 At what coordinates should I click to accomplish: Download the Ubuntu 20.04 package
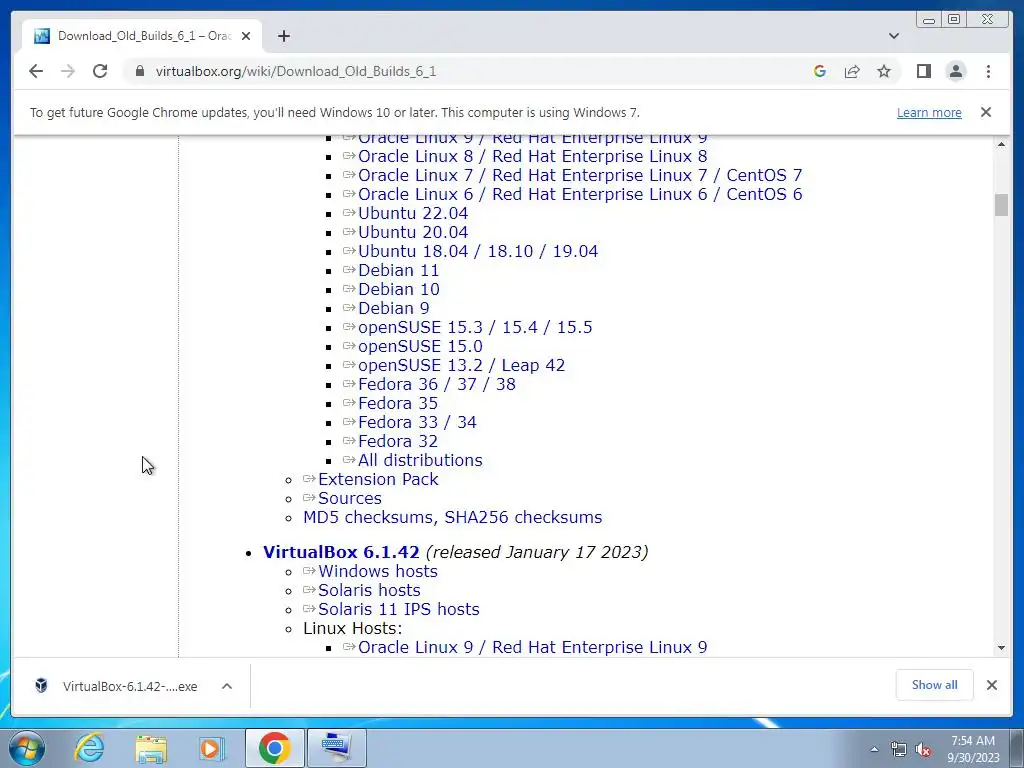(x=413, y=232)
